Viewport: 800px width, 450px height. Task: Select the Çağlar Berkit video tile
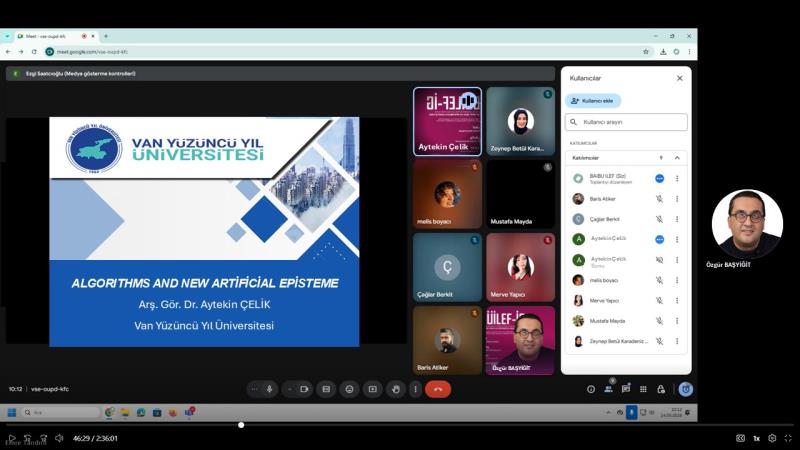pyautogui.click(x=447, y=267)
